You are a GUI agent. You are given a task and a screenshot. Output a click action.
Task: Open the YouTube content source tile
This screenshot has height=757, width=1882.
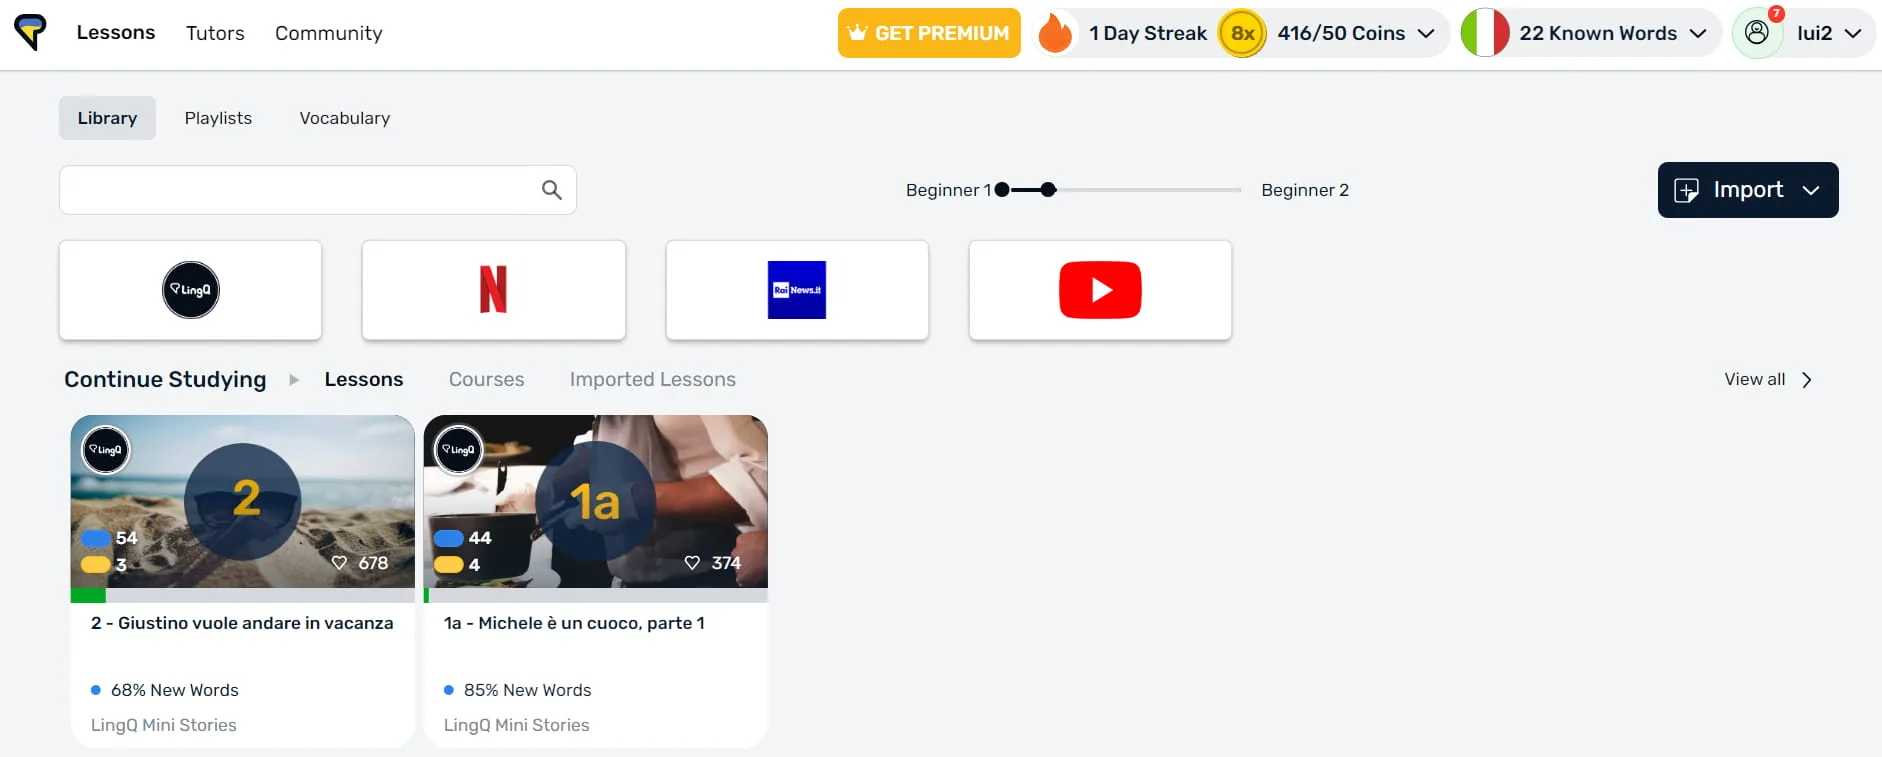[x=1099, y=290]
